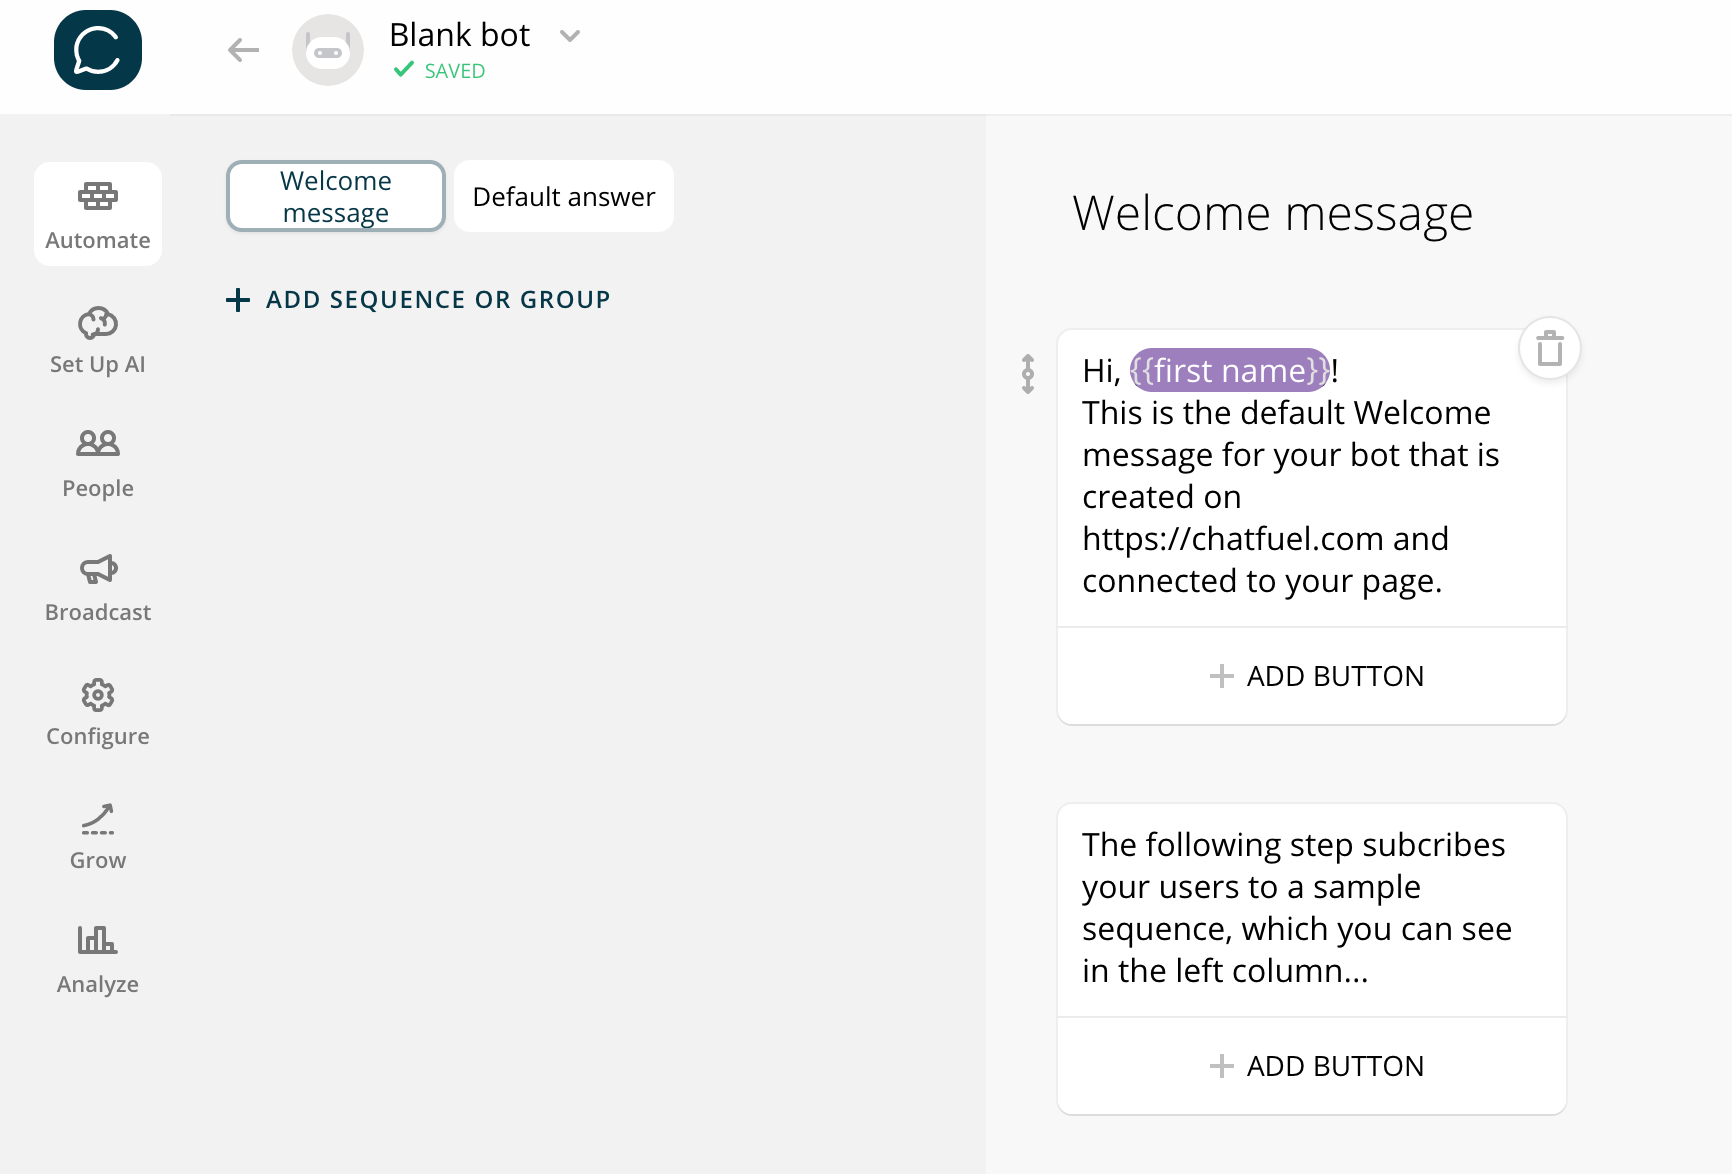This screenshot has height=1174, width=1732.
Task: Go back using the left arrow
Action: coord(243,50)
